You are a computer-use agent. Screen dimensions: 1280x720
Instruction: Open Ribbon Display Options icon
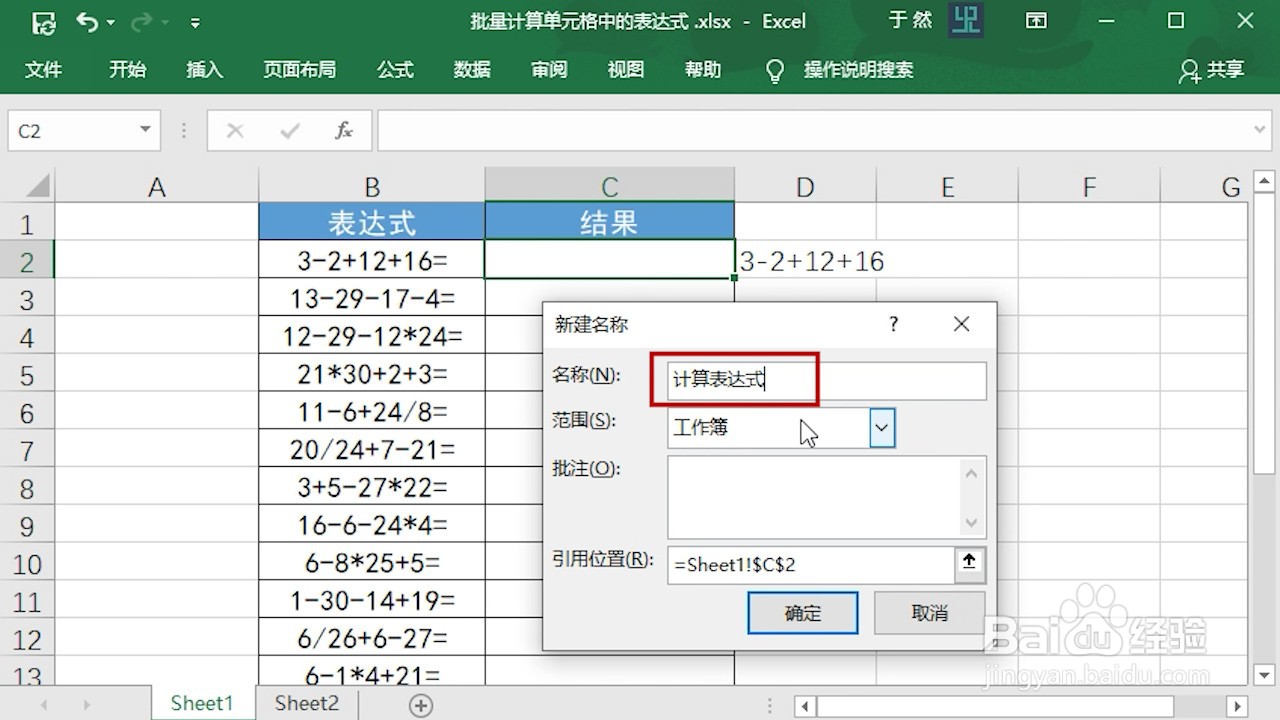(x=1036, y=21)
